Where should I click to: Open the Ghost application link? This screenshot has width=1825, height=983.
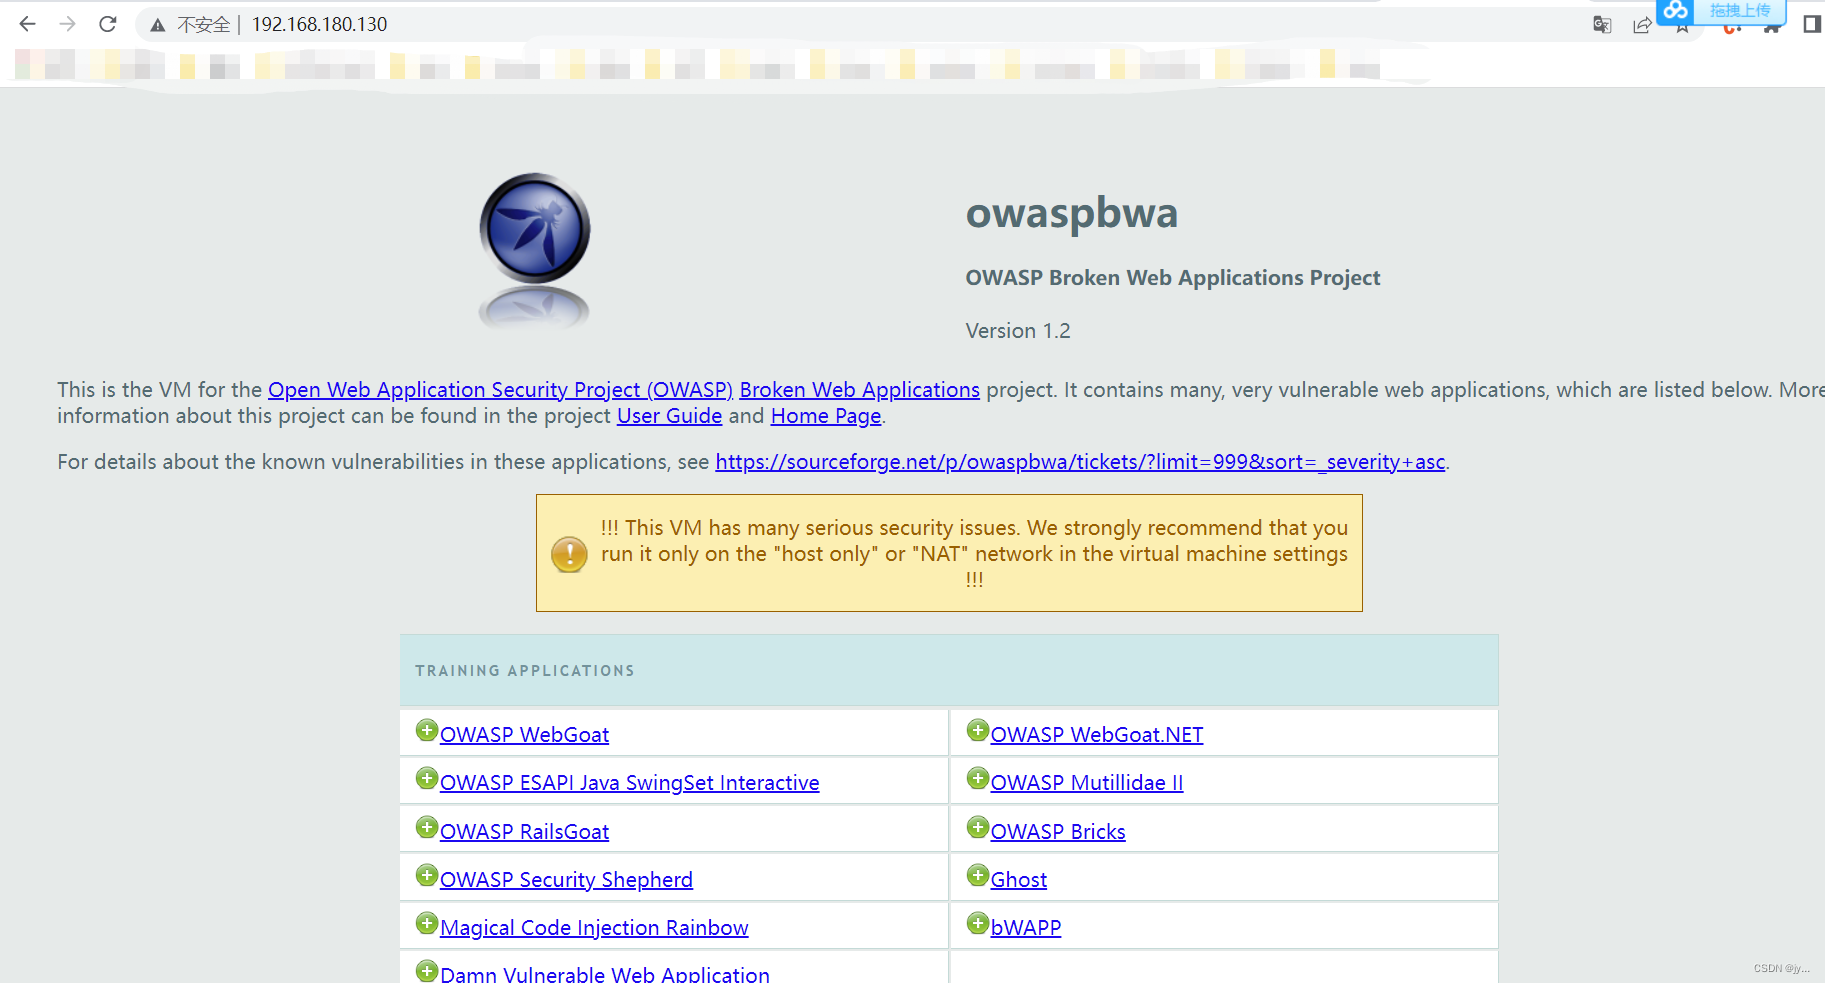click(1019, 880)
